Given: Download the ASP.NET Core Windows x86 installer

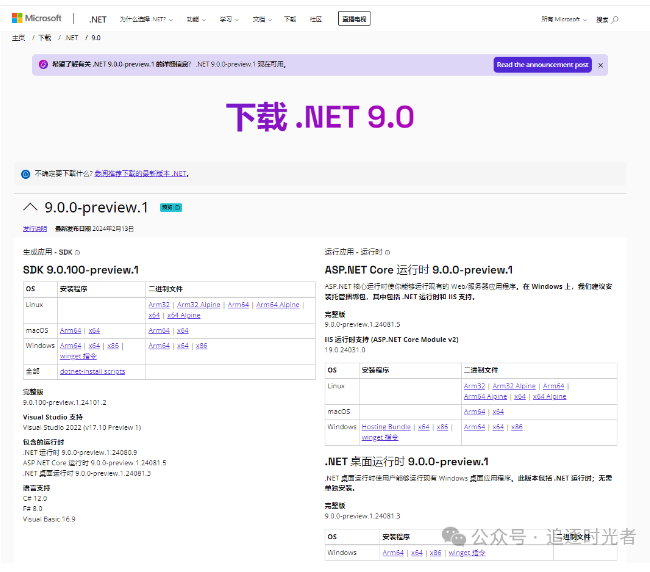Looking at the screenshot, I should [442, 427].
